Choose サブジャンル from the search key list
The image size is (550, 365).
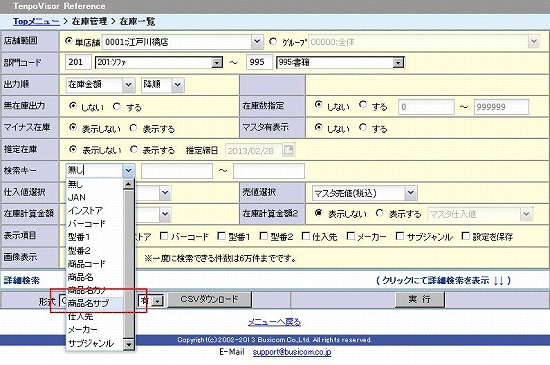95,343
